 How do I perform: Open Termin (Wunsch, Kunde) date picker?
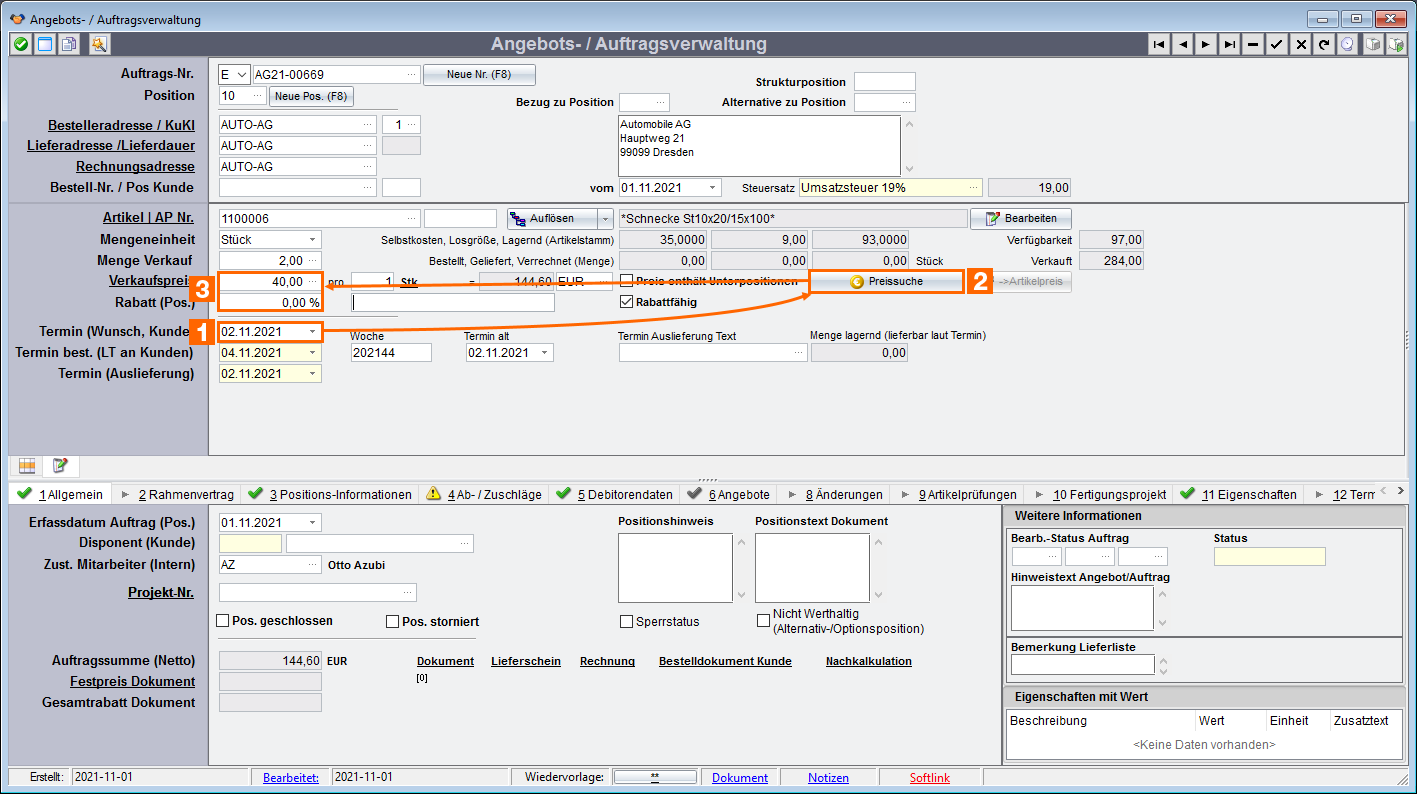313,331
